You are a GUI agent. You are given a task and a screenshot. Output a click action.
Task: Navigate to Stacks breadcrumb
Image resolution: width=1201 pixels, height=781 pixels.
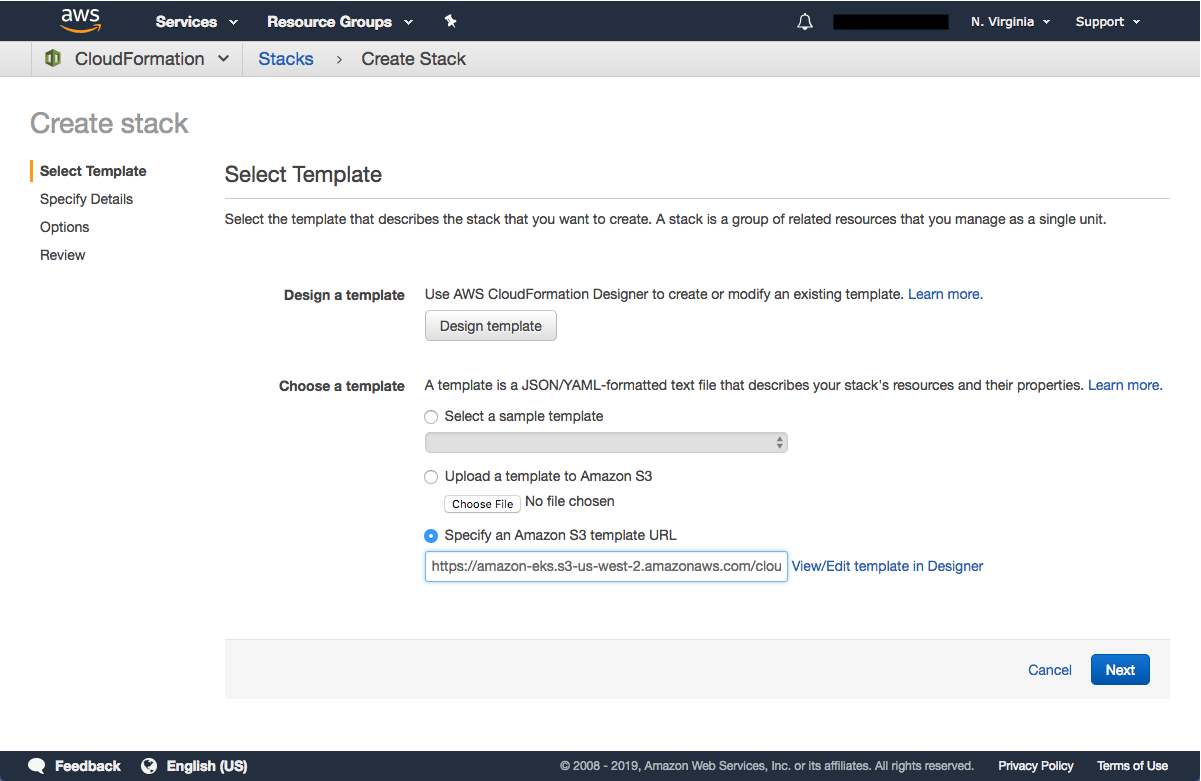[286, 59]
